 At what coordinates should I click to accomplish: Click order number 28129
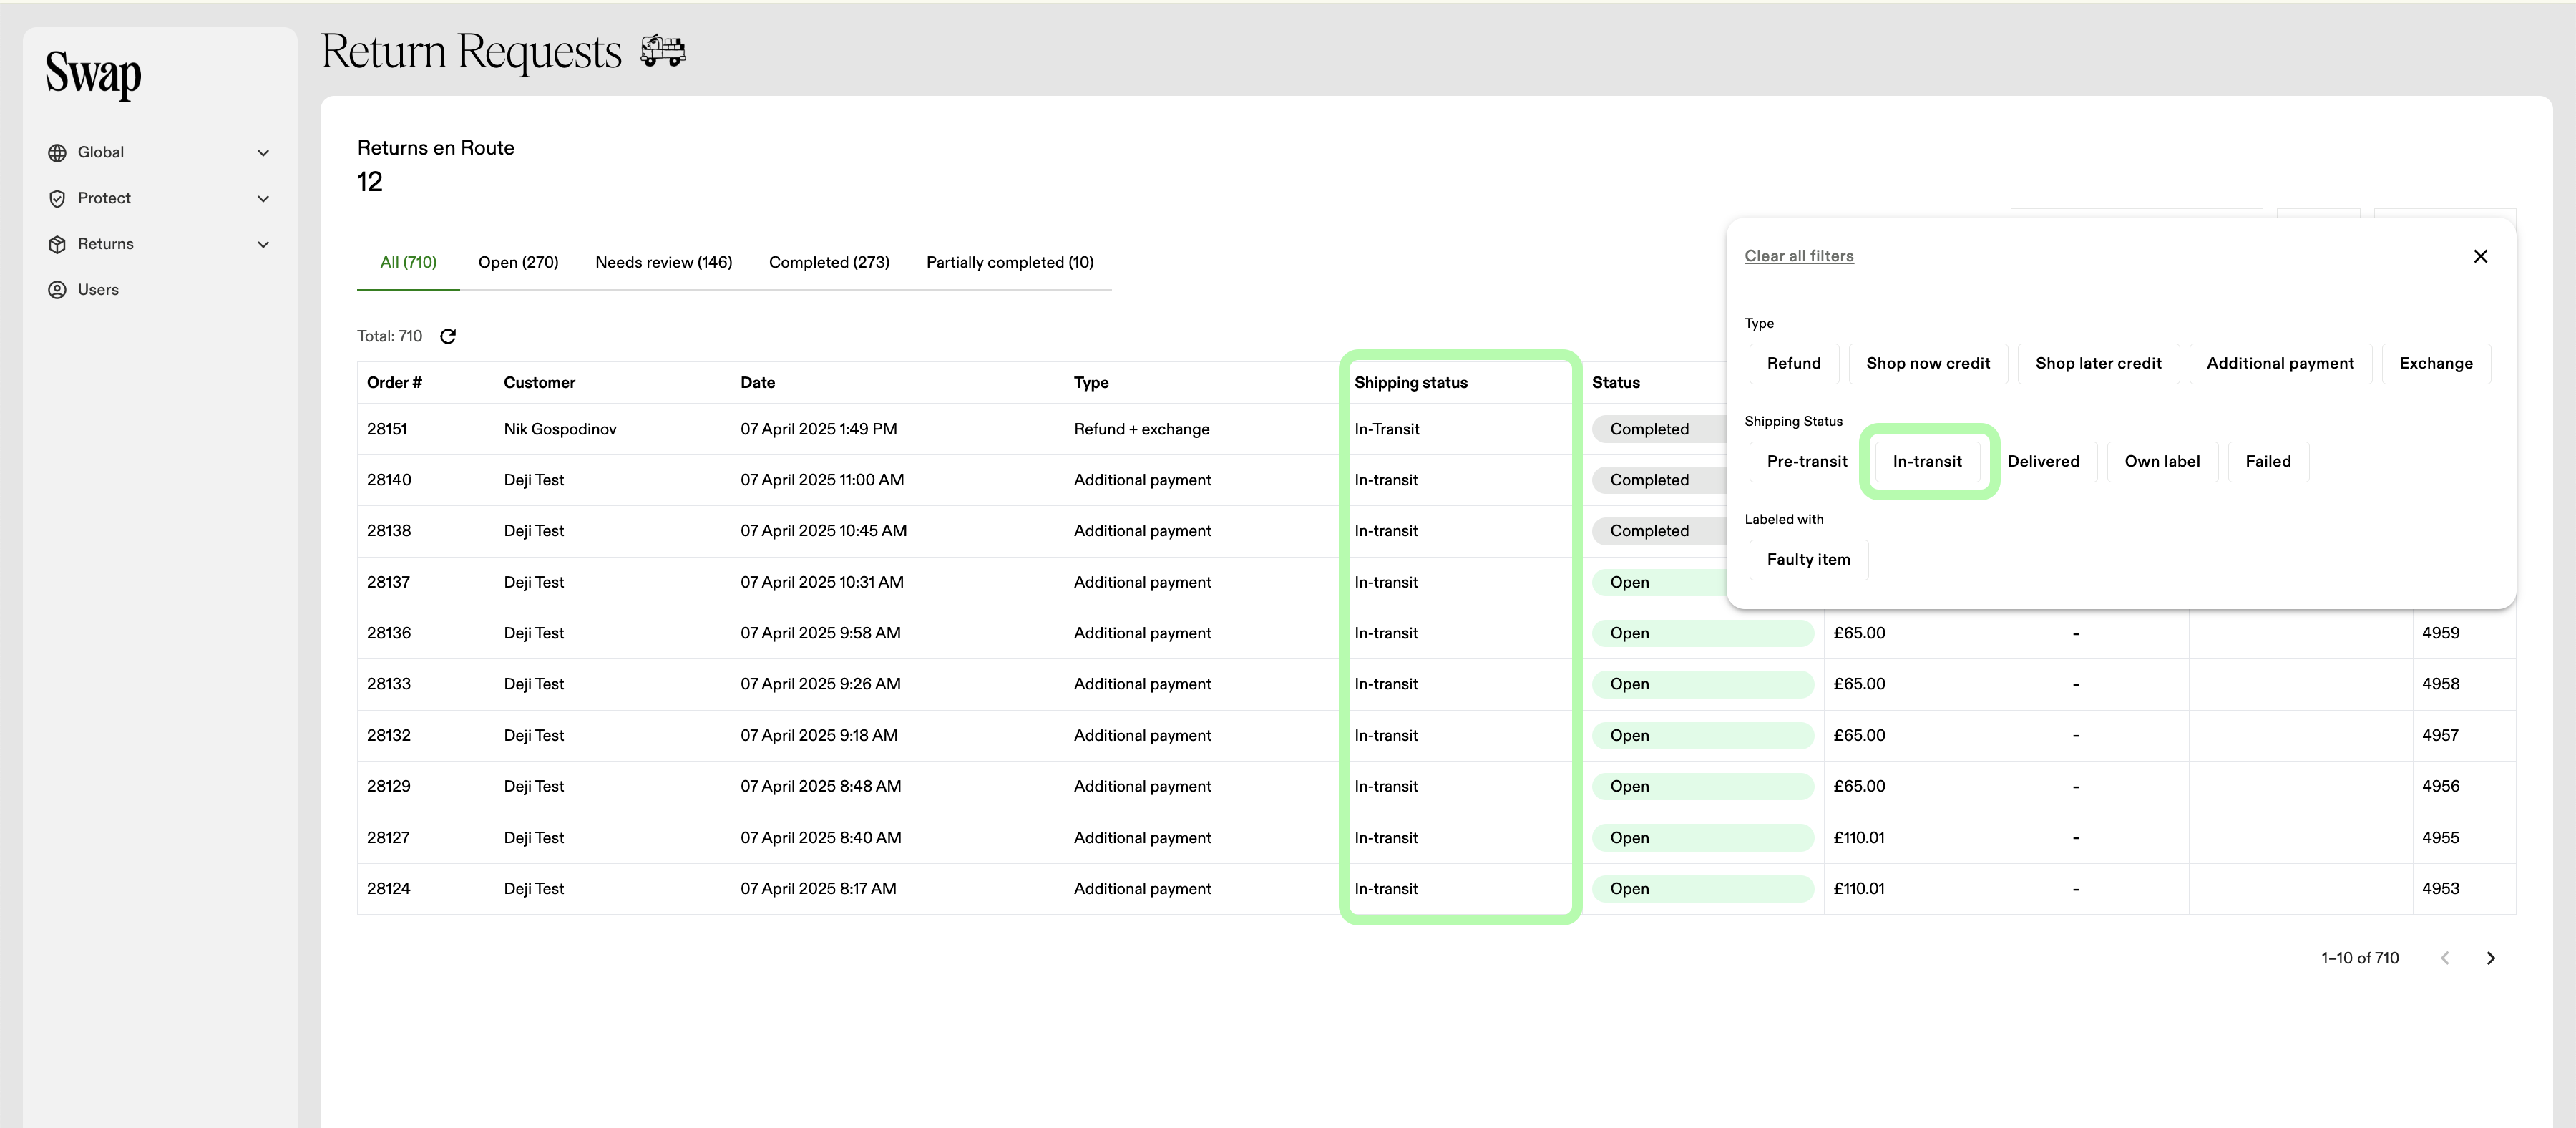(x=388, y=786)
